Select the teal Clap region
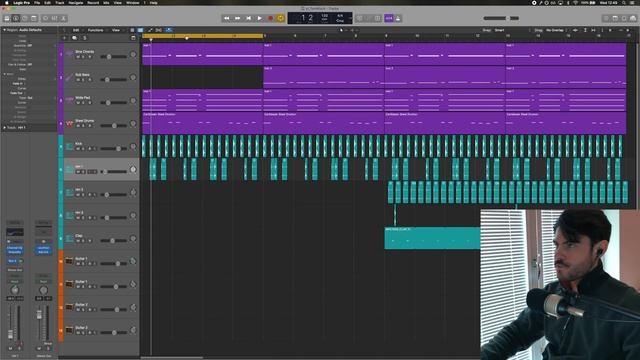 coord(432,238)
